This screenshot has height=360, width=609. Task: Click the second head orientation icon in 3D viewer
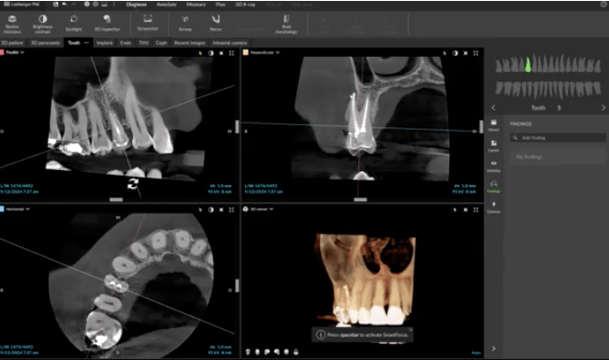[x=257, y=352]
